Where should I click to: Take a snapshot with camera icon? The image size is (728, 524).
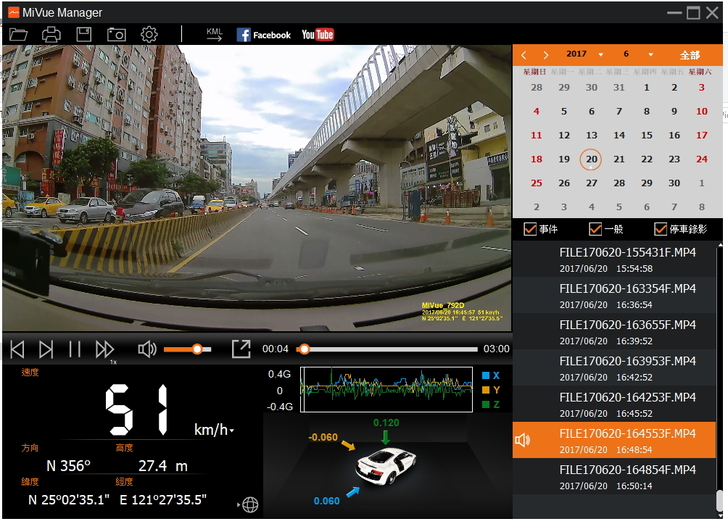tap(116, 35)
